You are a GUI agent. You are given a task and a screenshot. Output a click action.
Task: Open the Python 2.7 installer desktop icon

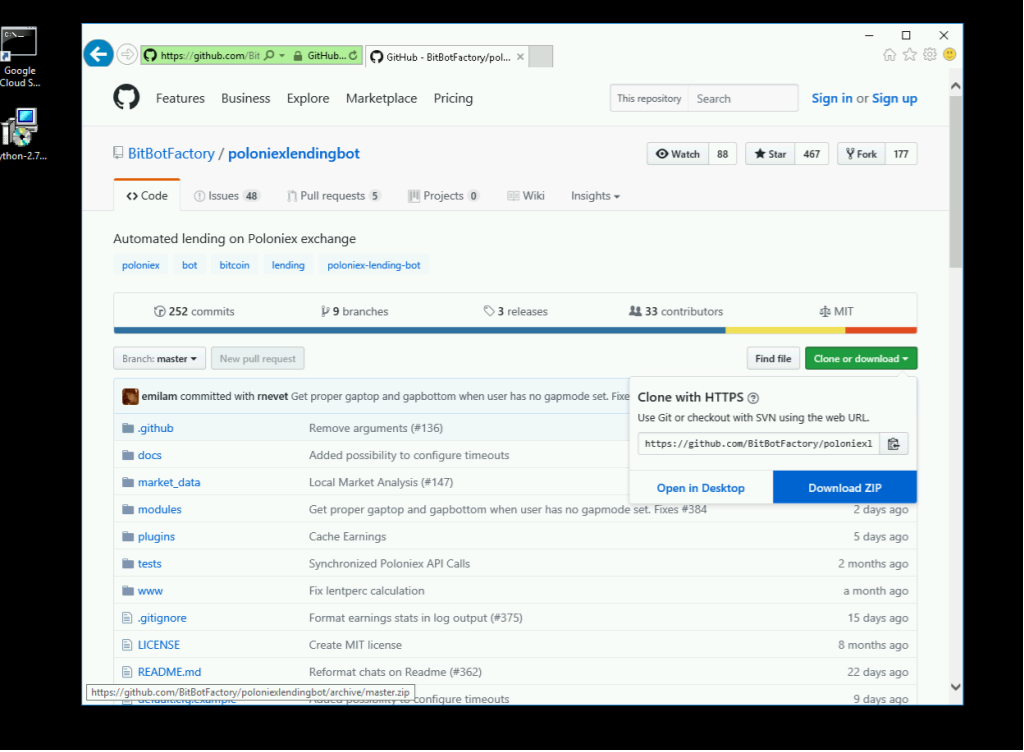(21, 134)
